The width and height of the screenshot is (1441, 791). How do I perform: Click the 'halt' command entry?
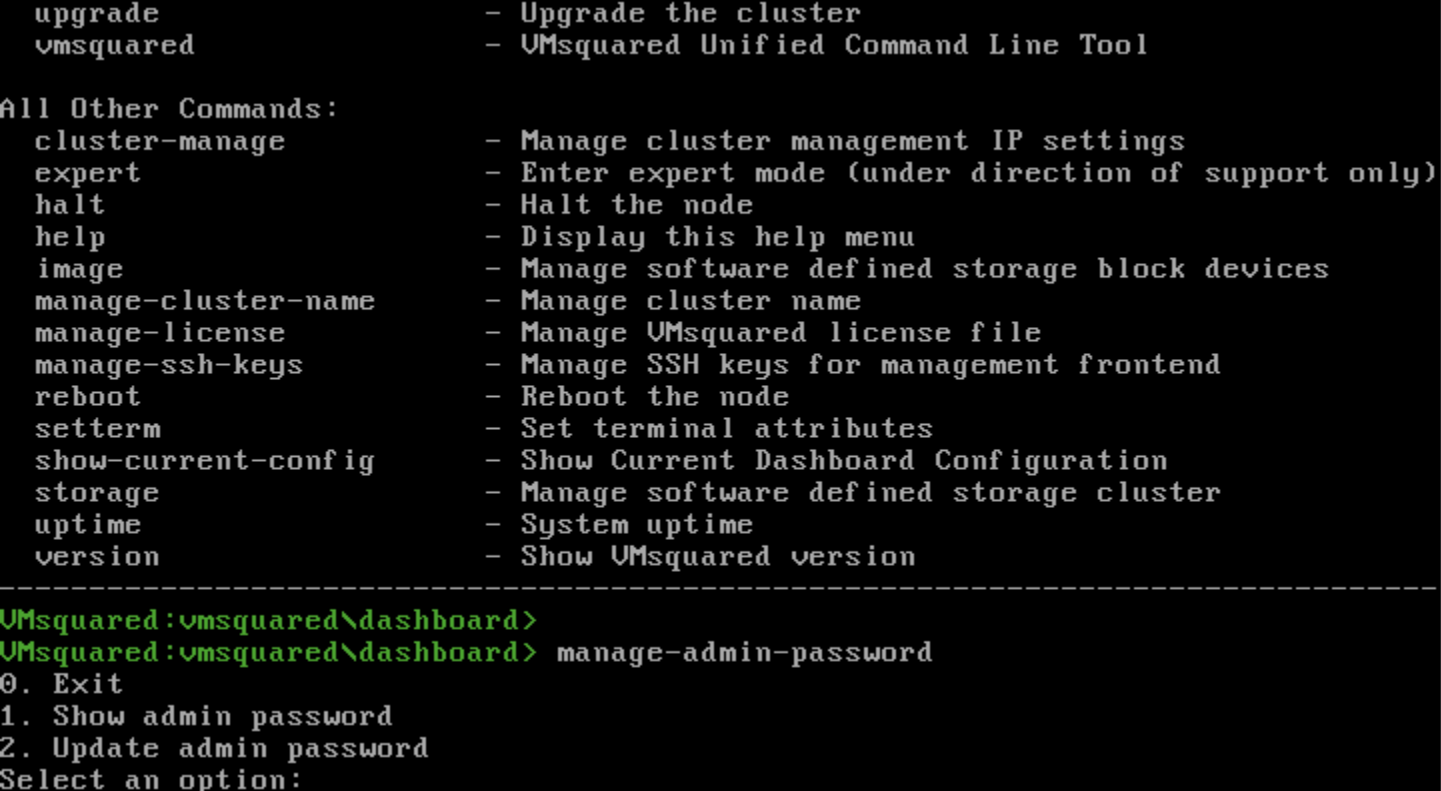tap(70, 205)
